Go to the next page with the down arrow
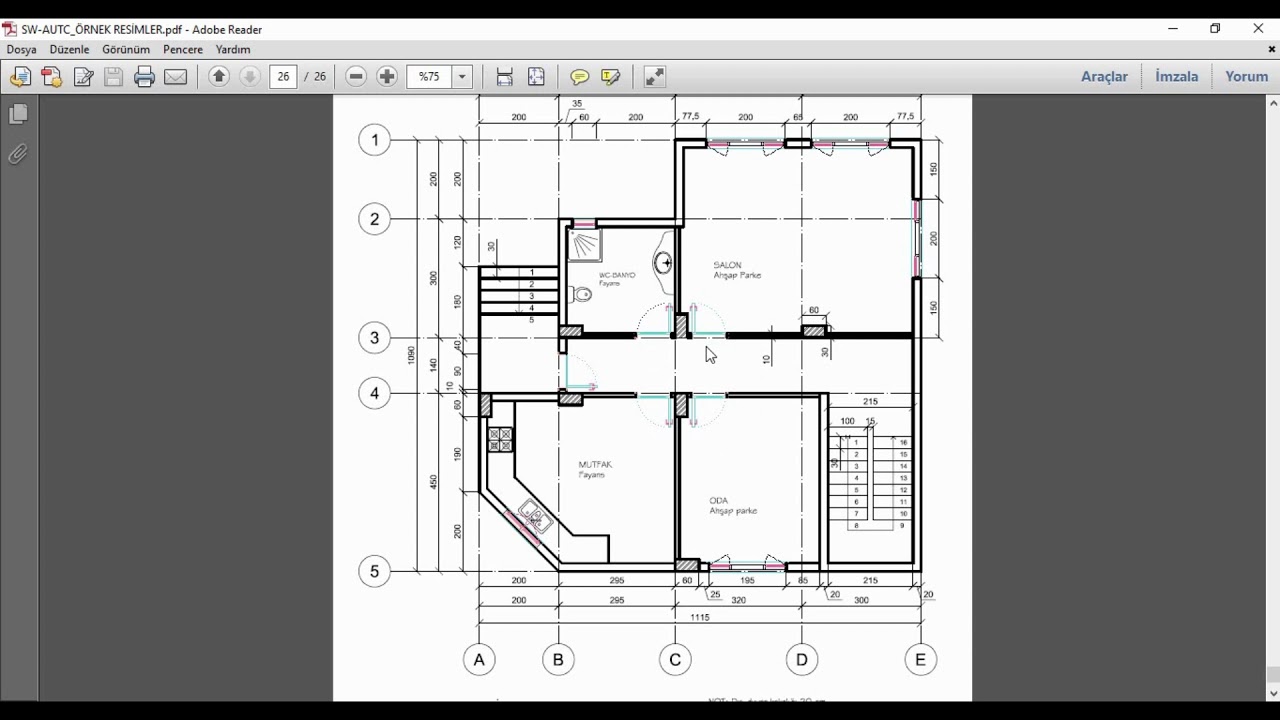 coord(250,76)
